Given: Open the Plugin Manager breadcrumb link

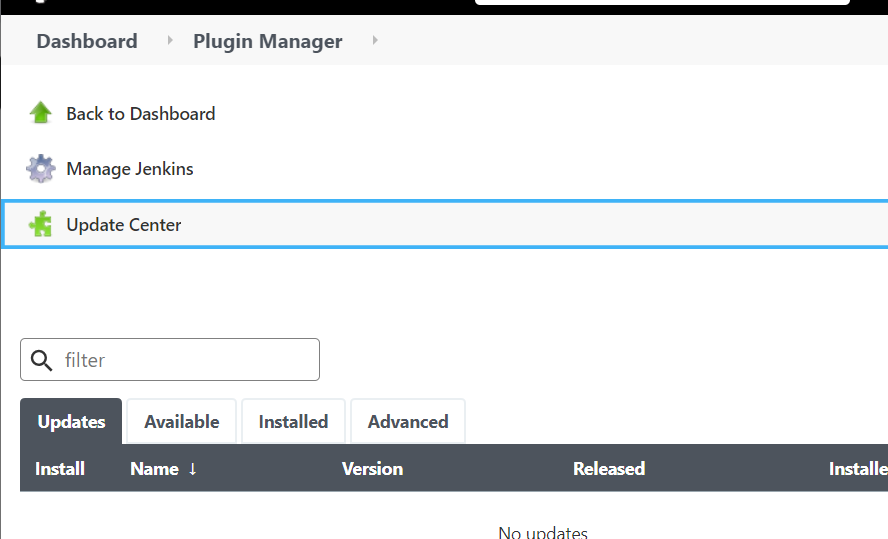Looking at the screenshot, I should (267, 41).
